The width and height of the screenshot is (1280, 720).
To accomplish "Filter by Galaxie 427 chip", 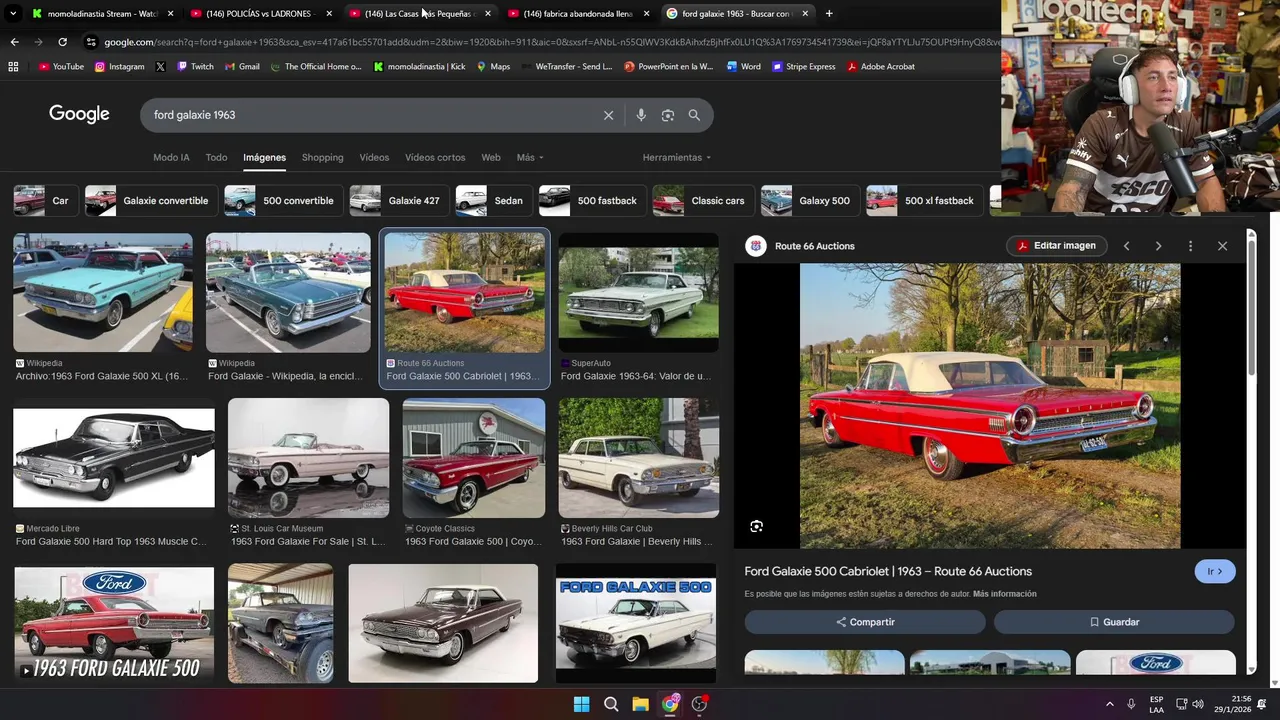I will pos(398,201).
